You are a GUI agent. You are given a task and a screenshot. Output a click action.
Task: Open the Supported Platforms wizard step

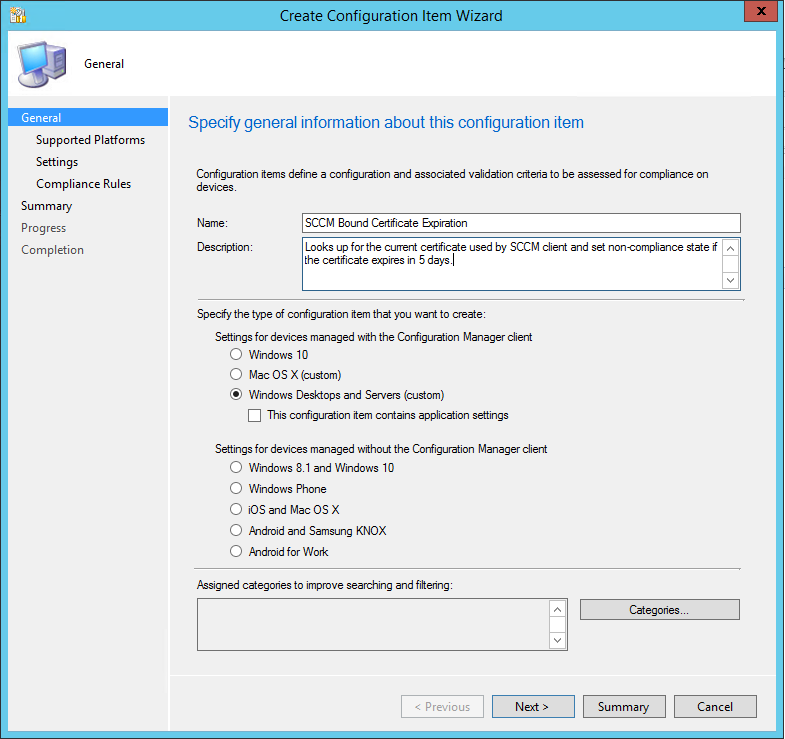click(90, 140)
